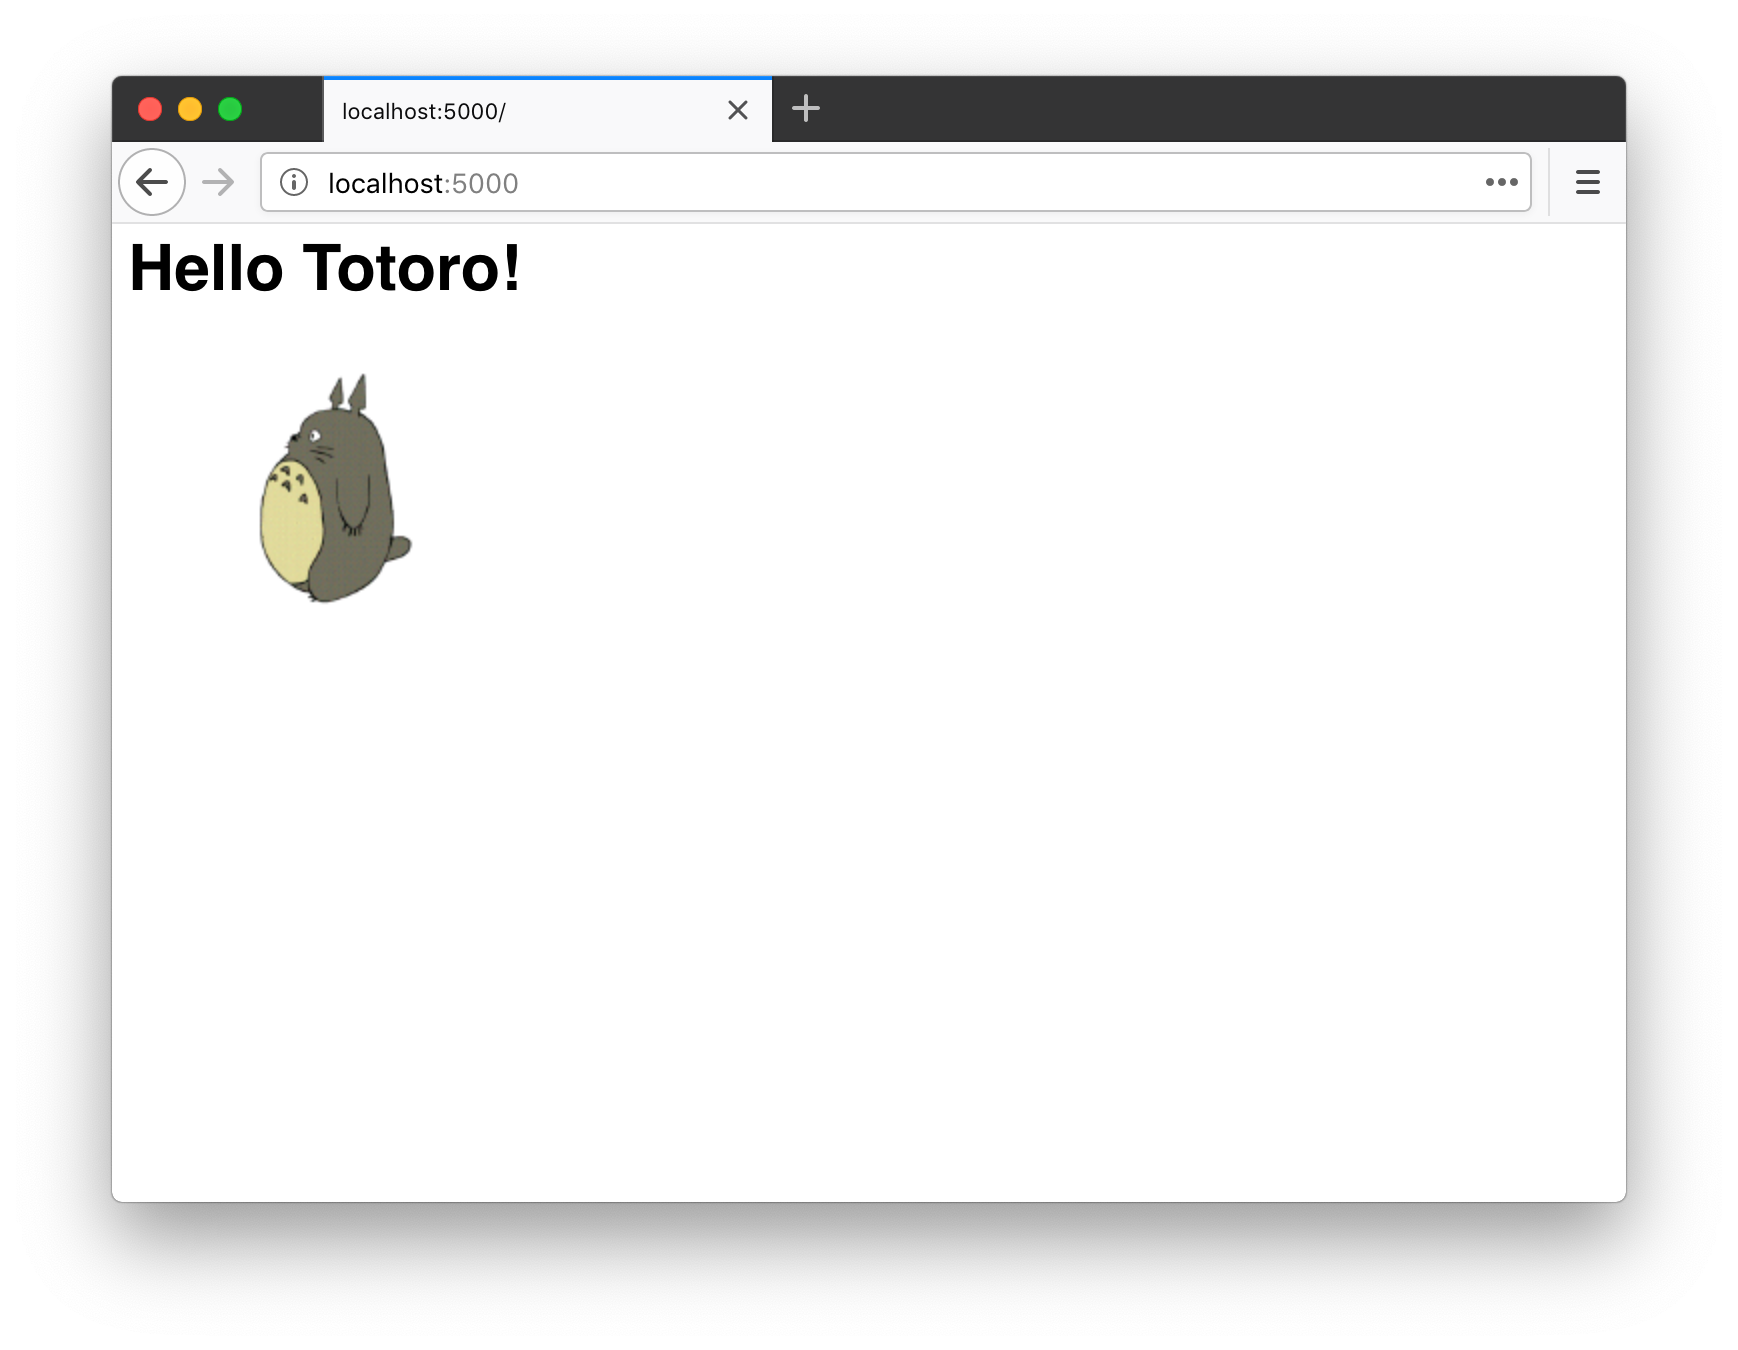
Task: Click the word "Hello" in the heading
Action: (207, 269)
